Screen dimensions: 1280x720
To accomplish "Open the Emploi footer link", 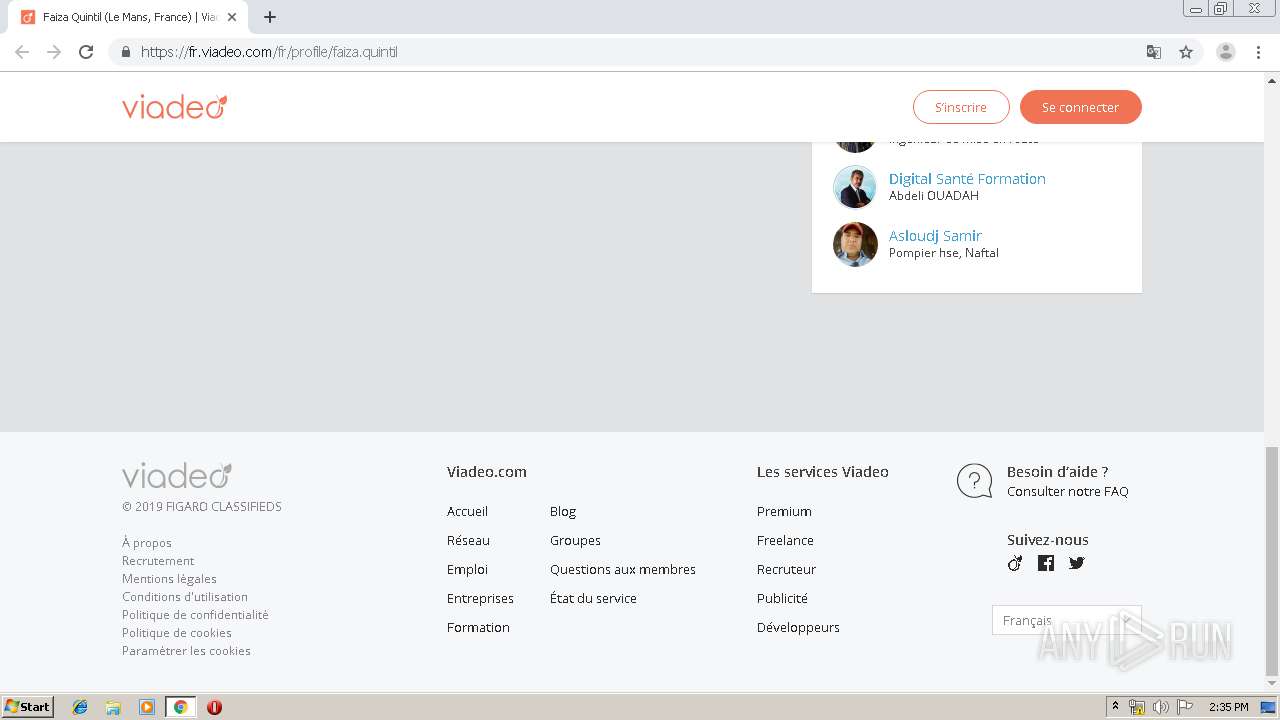I will tap(467, 569).
